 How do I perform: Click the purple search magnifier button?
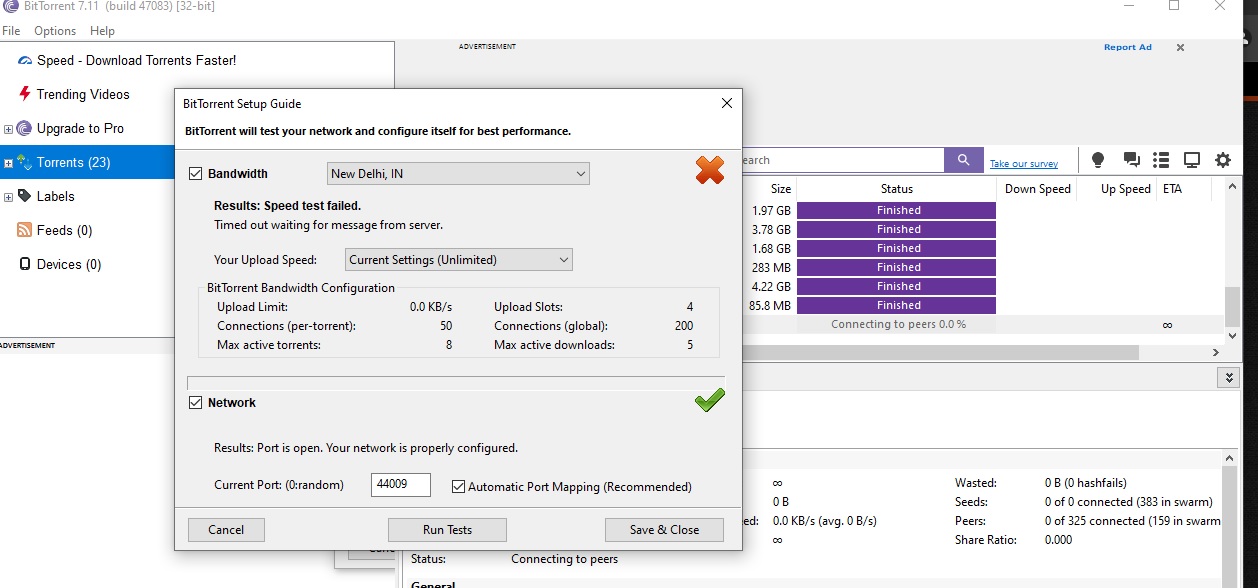click(963, 160)
